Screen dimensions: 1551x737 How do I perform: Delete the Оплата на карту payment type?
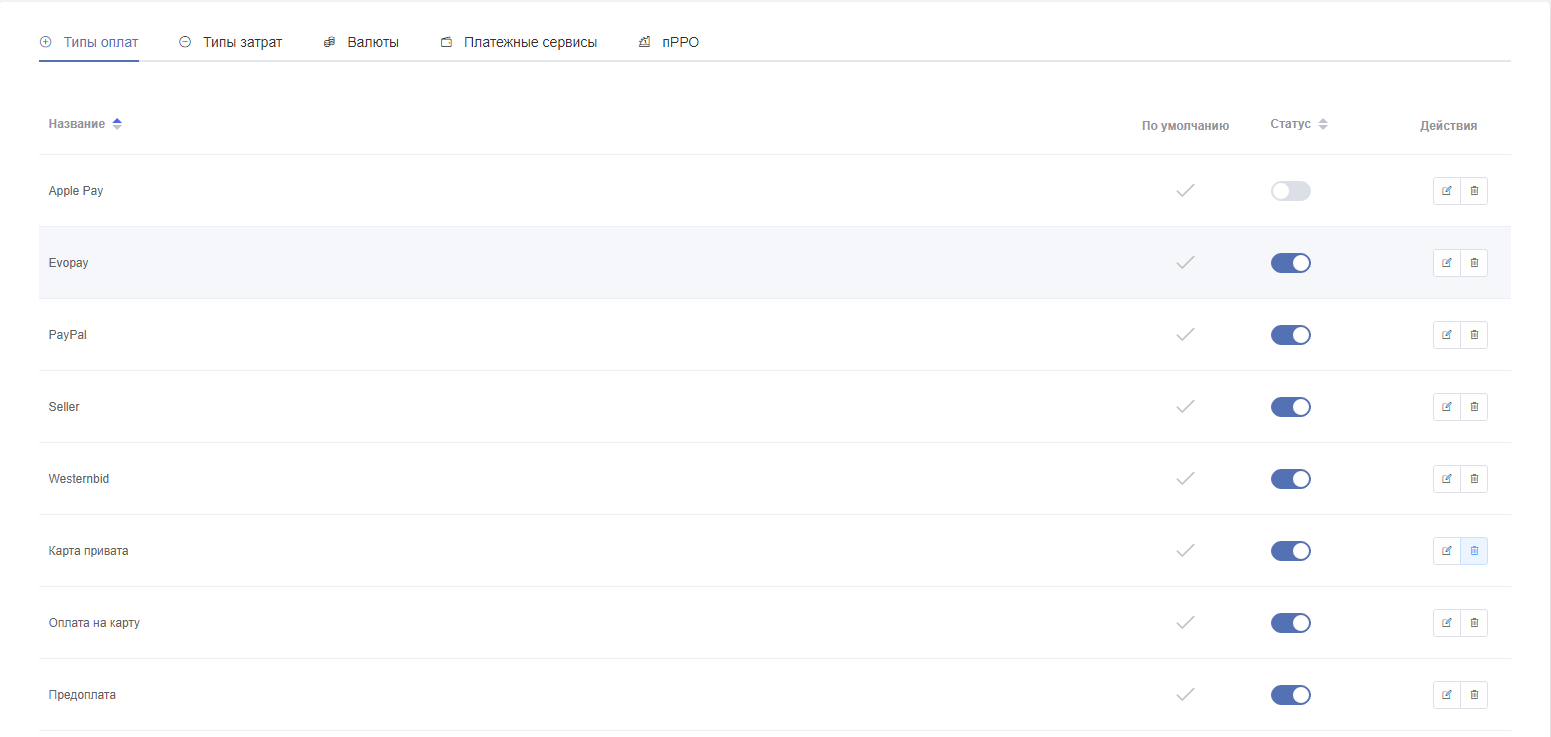[x=1474, y=623]
